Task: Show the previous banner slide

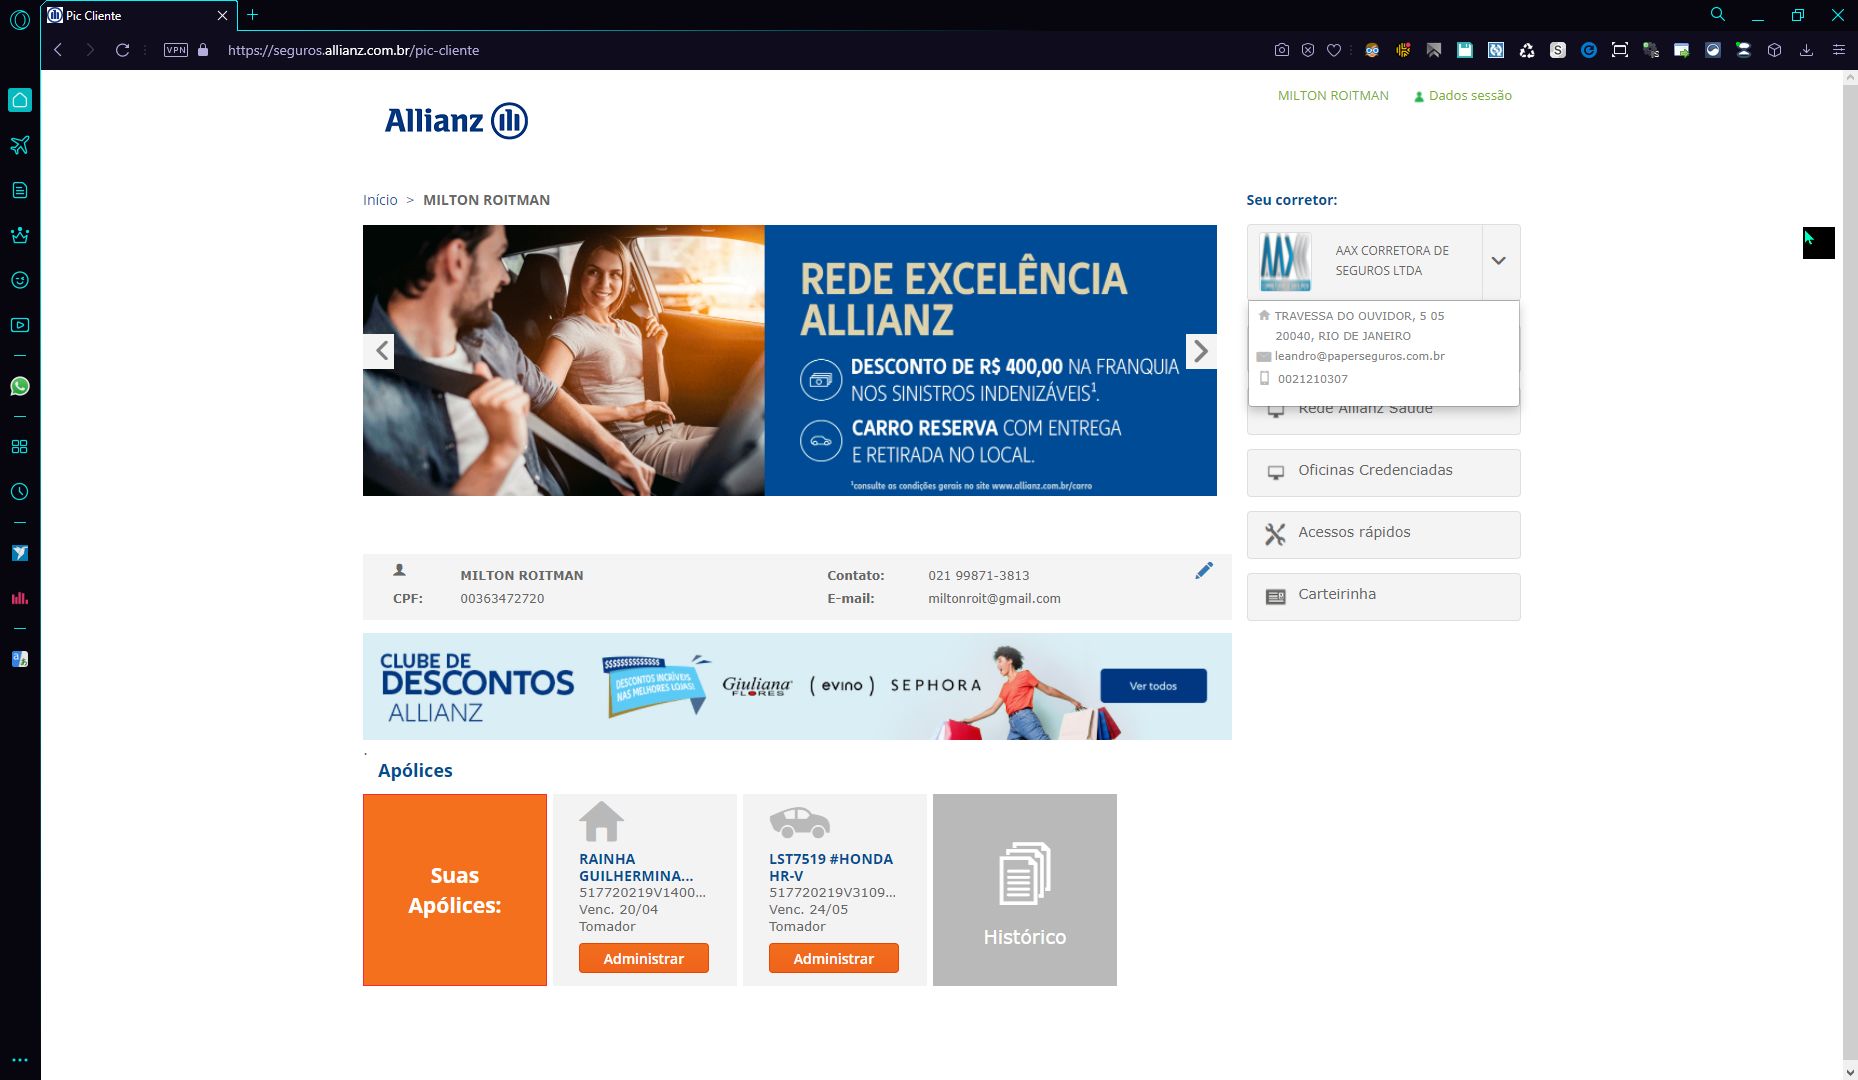Action: [380, 351]
